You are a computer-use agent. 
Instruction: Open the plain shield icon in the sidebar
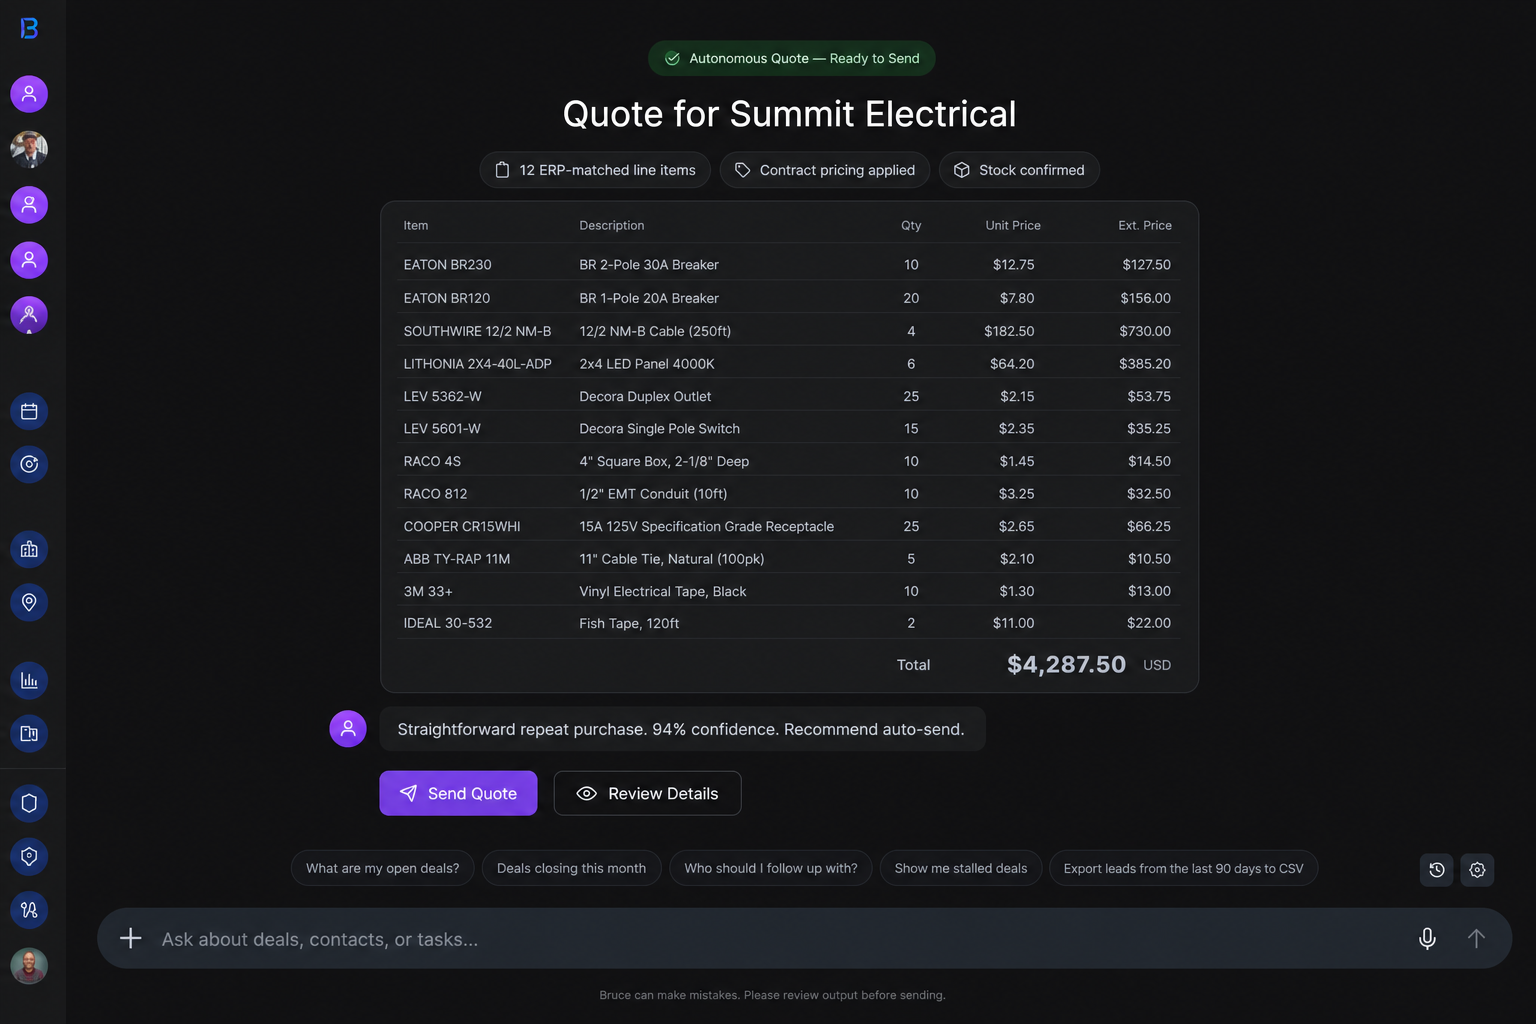tap(29, 803)
